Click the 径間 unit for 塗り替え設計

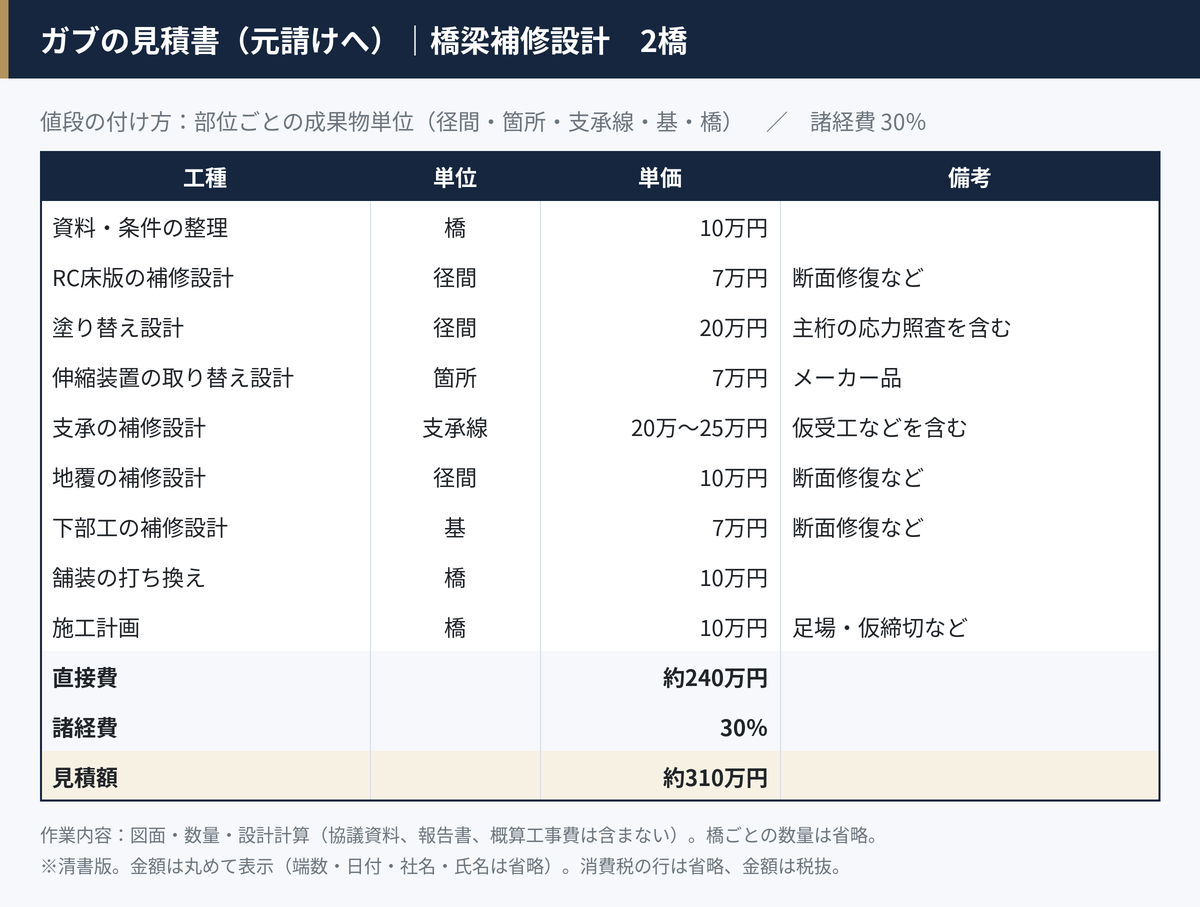pyautogui.click(x=455, y=328)
